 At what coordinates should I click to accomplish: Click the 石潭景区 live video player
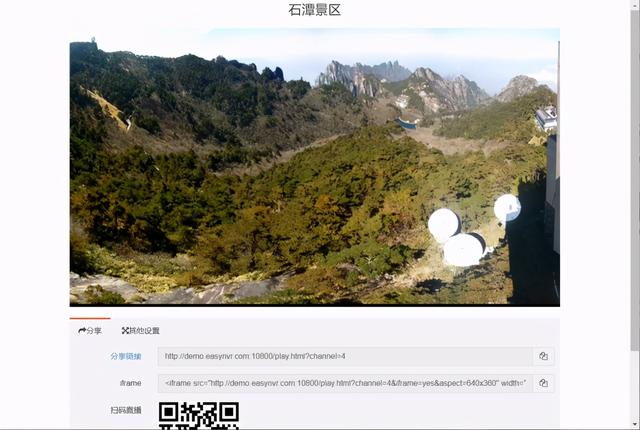point(315,167)
